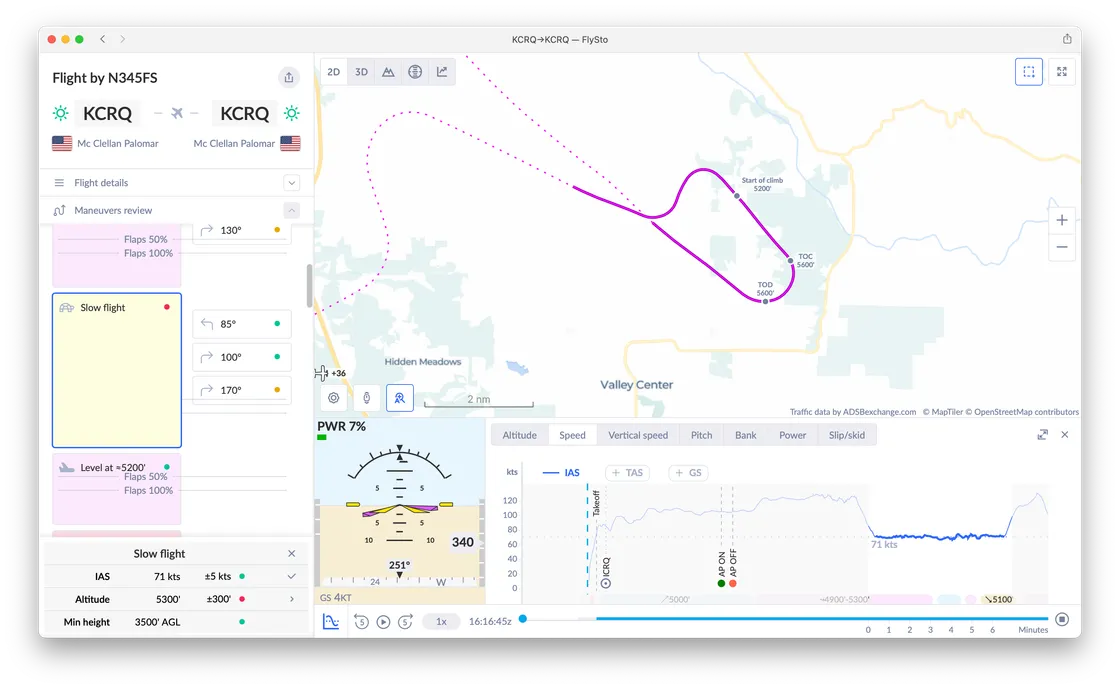The width and height of the screenshot is (1120, 689).
Task: Select the 100° right turn entry
Action: [x=241, y=357]
